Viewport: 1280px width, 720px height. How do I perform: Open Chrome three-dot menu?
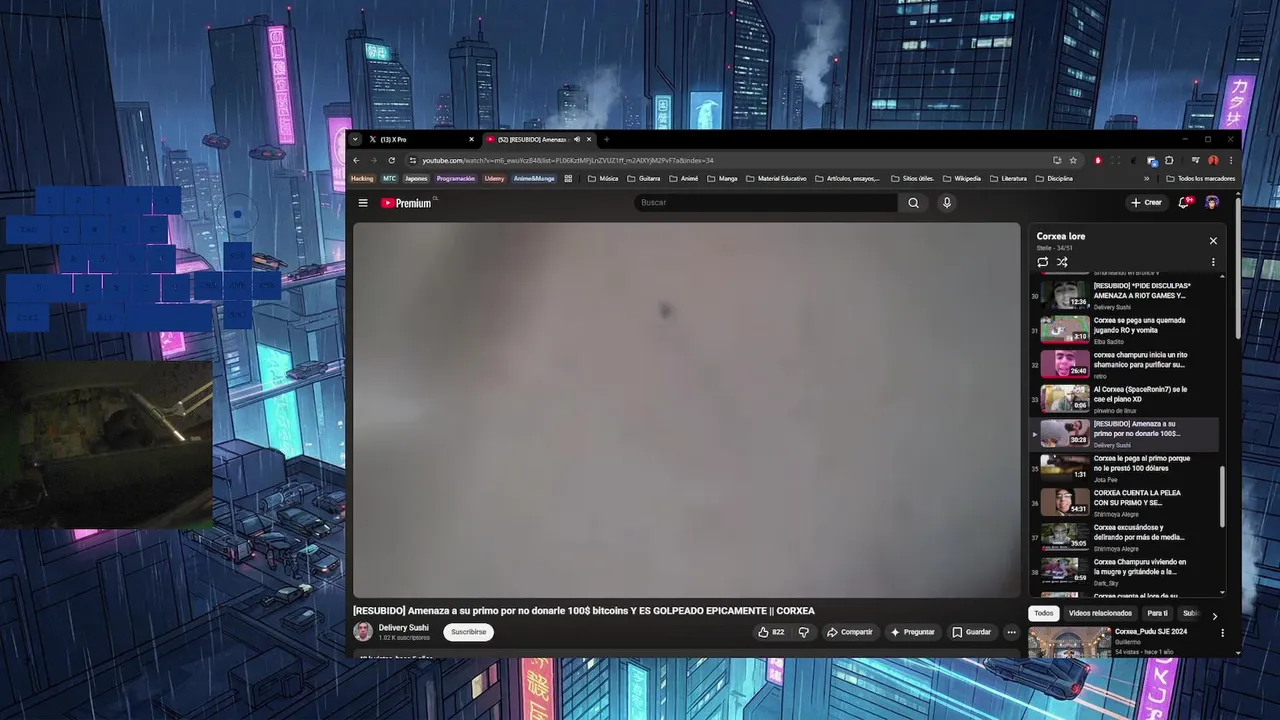click(x=1231, y=160)
